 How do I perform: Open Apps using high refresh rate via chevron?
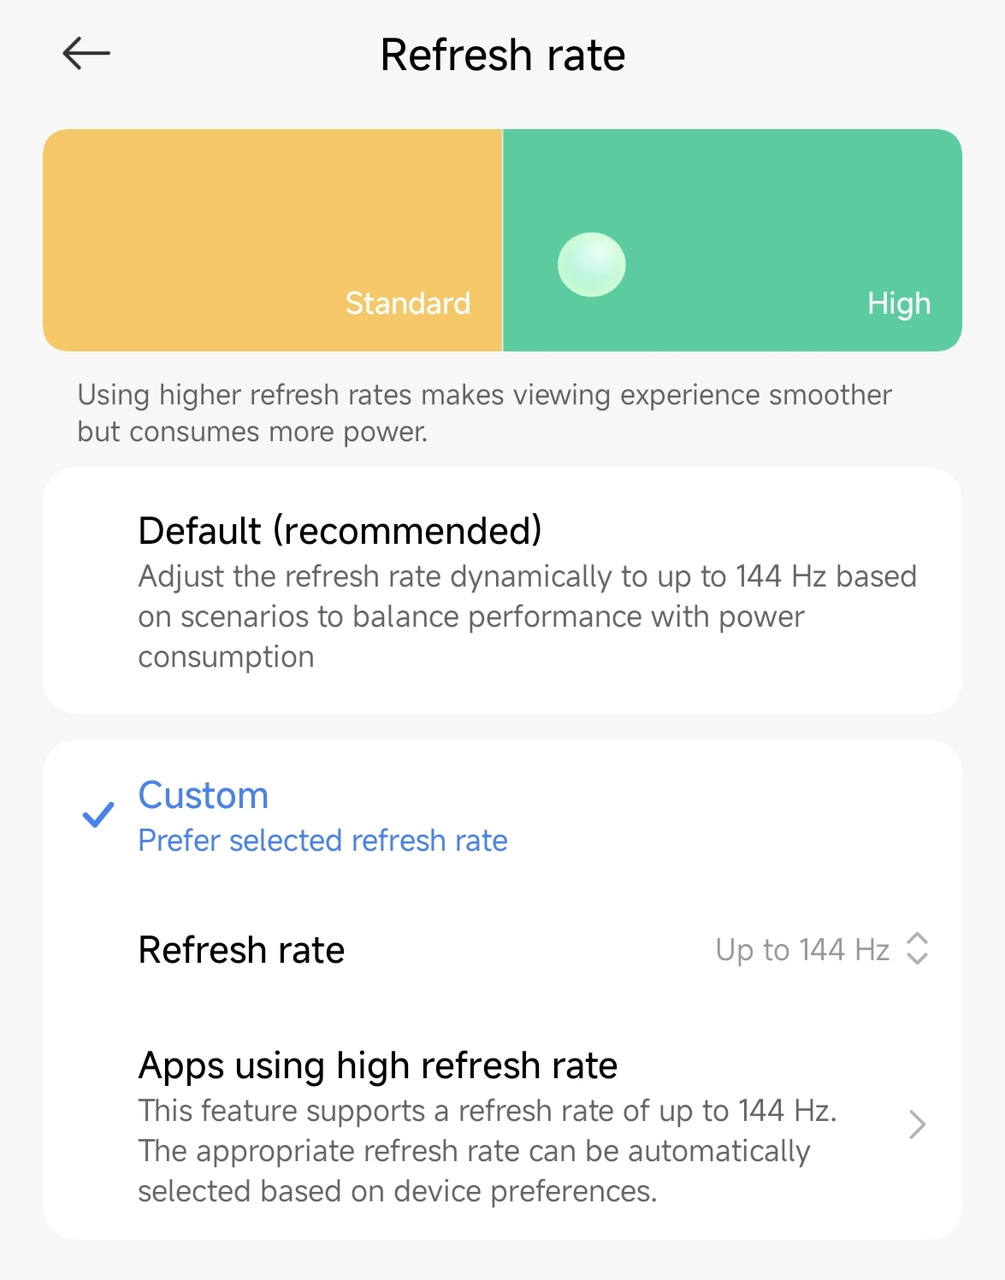tap(917, 1125)
